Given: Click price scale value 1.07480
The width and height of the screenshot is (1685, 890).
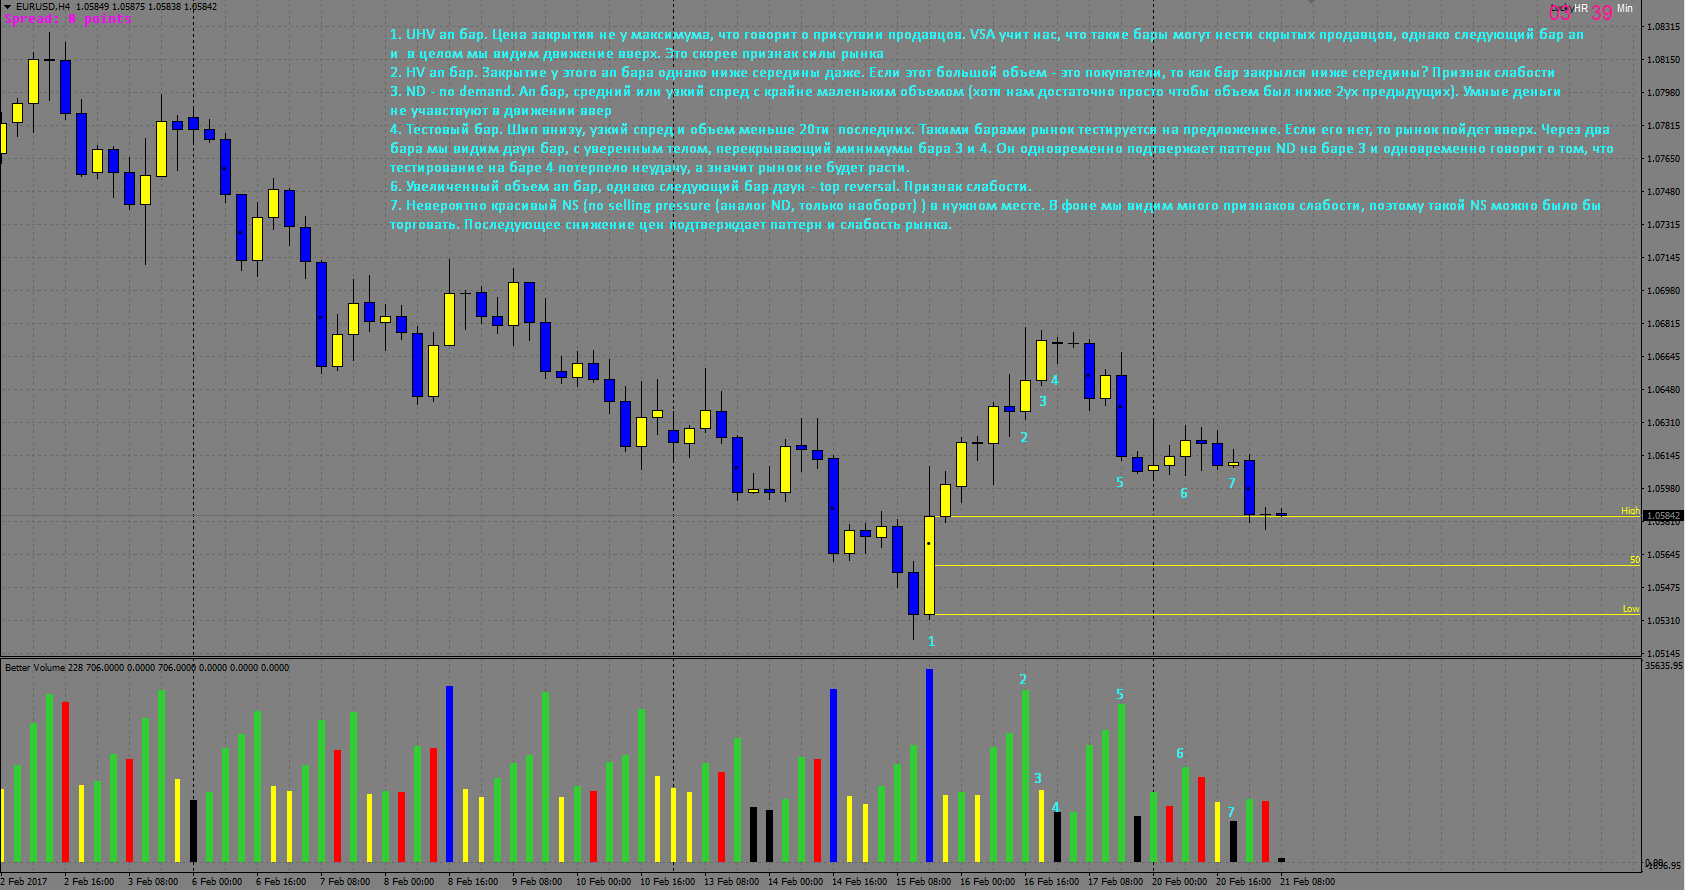Looking at the screenshot, I should [x=1663, y=191].
